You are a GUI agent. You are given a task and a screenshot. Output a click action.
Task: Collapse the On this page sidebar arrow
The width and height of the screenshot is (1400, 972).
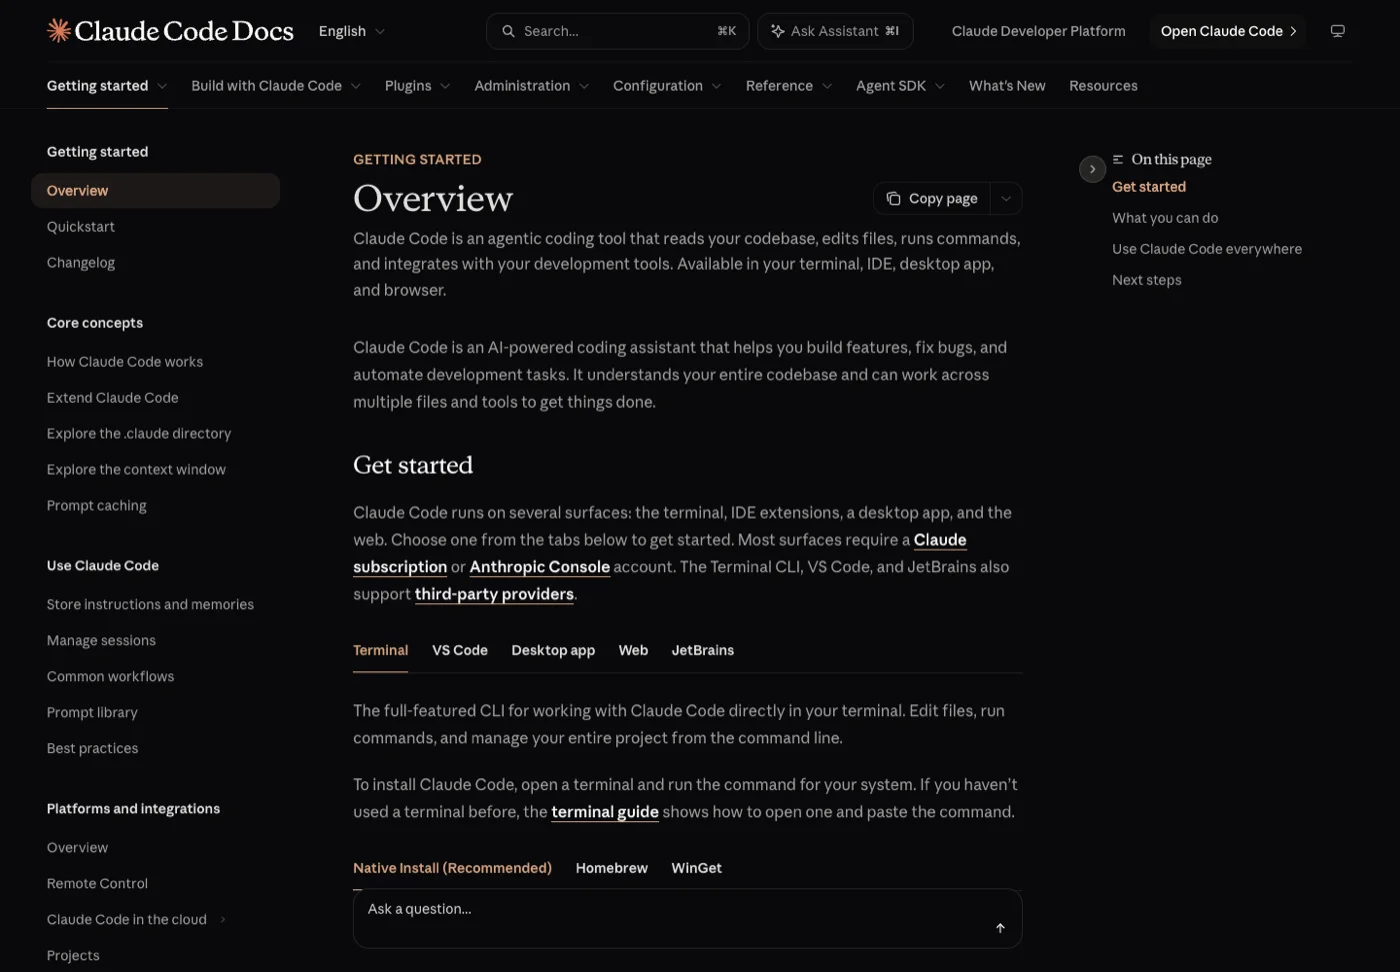pos(1092,169)
